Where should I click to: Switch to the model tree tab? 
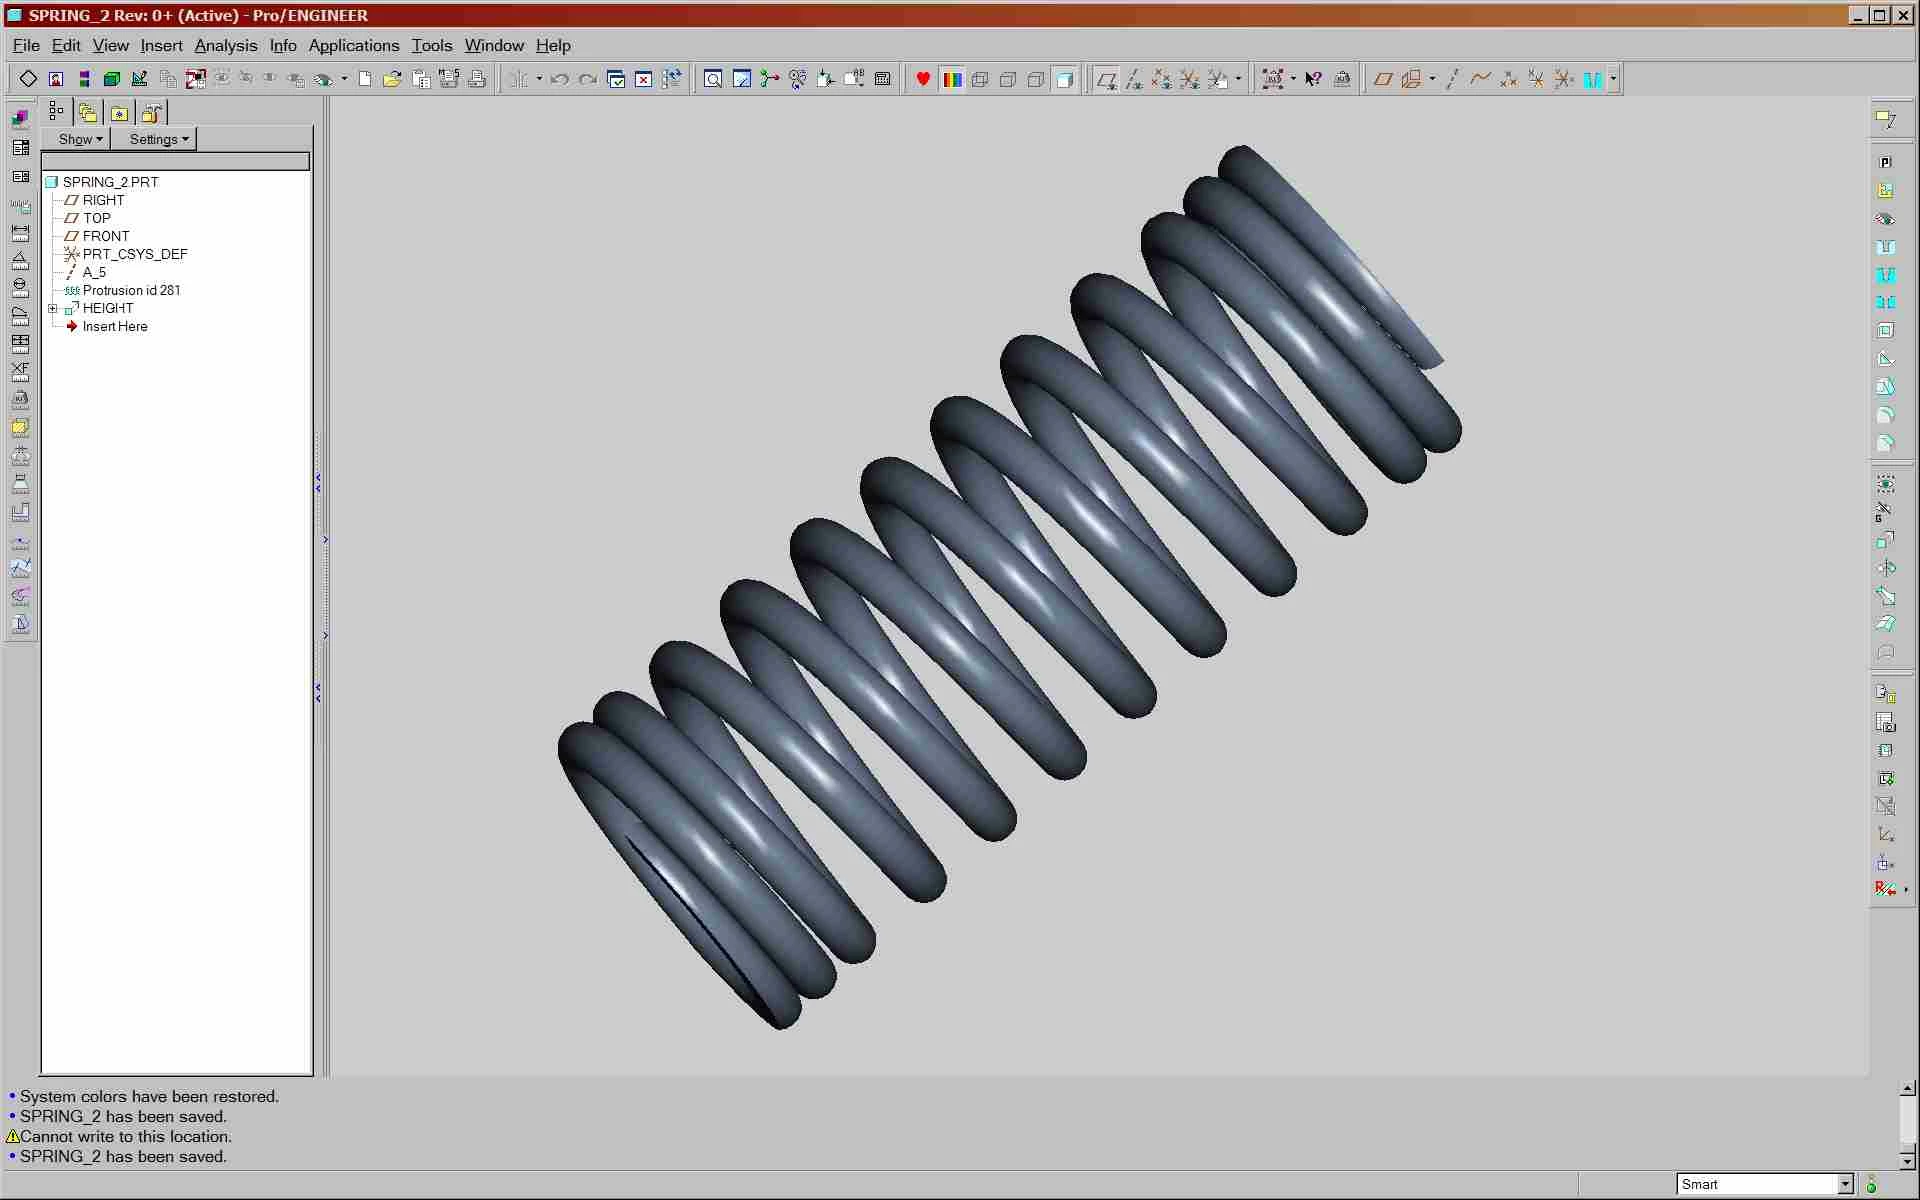tap(57, 112)
